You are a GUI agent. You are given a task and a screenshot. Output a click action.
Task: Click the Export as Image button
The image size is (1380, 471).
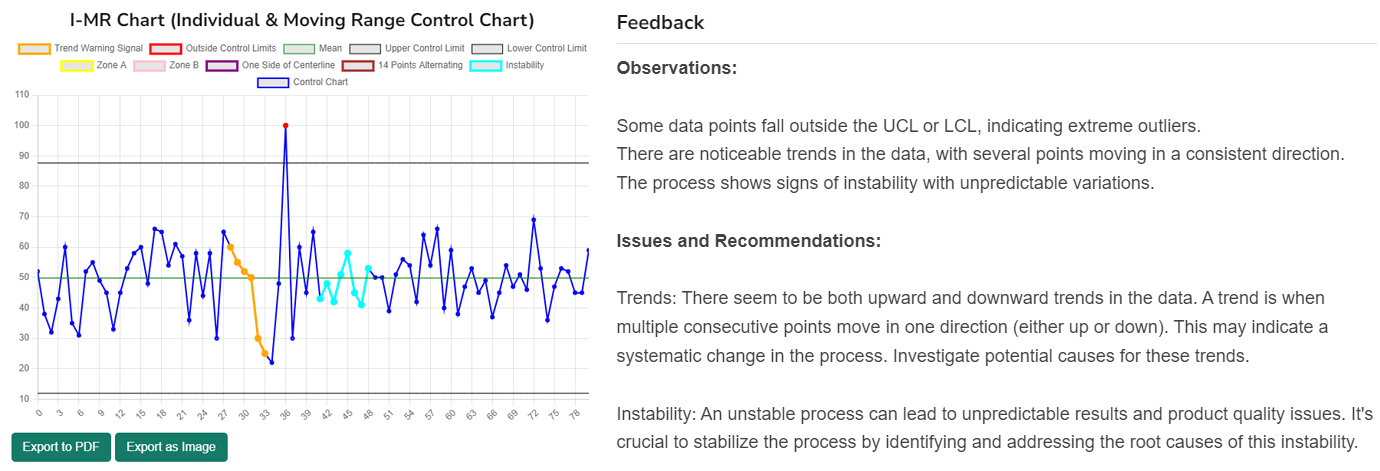tap(171, 447)
